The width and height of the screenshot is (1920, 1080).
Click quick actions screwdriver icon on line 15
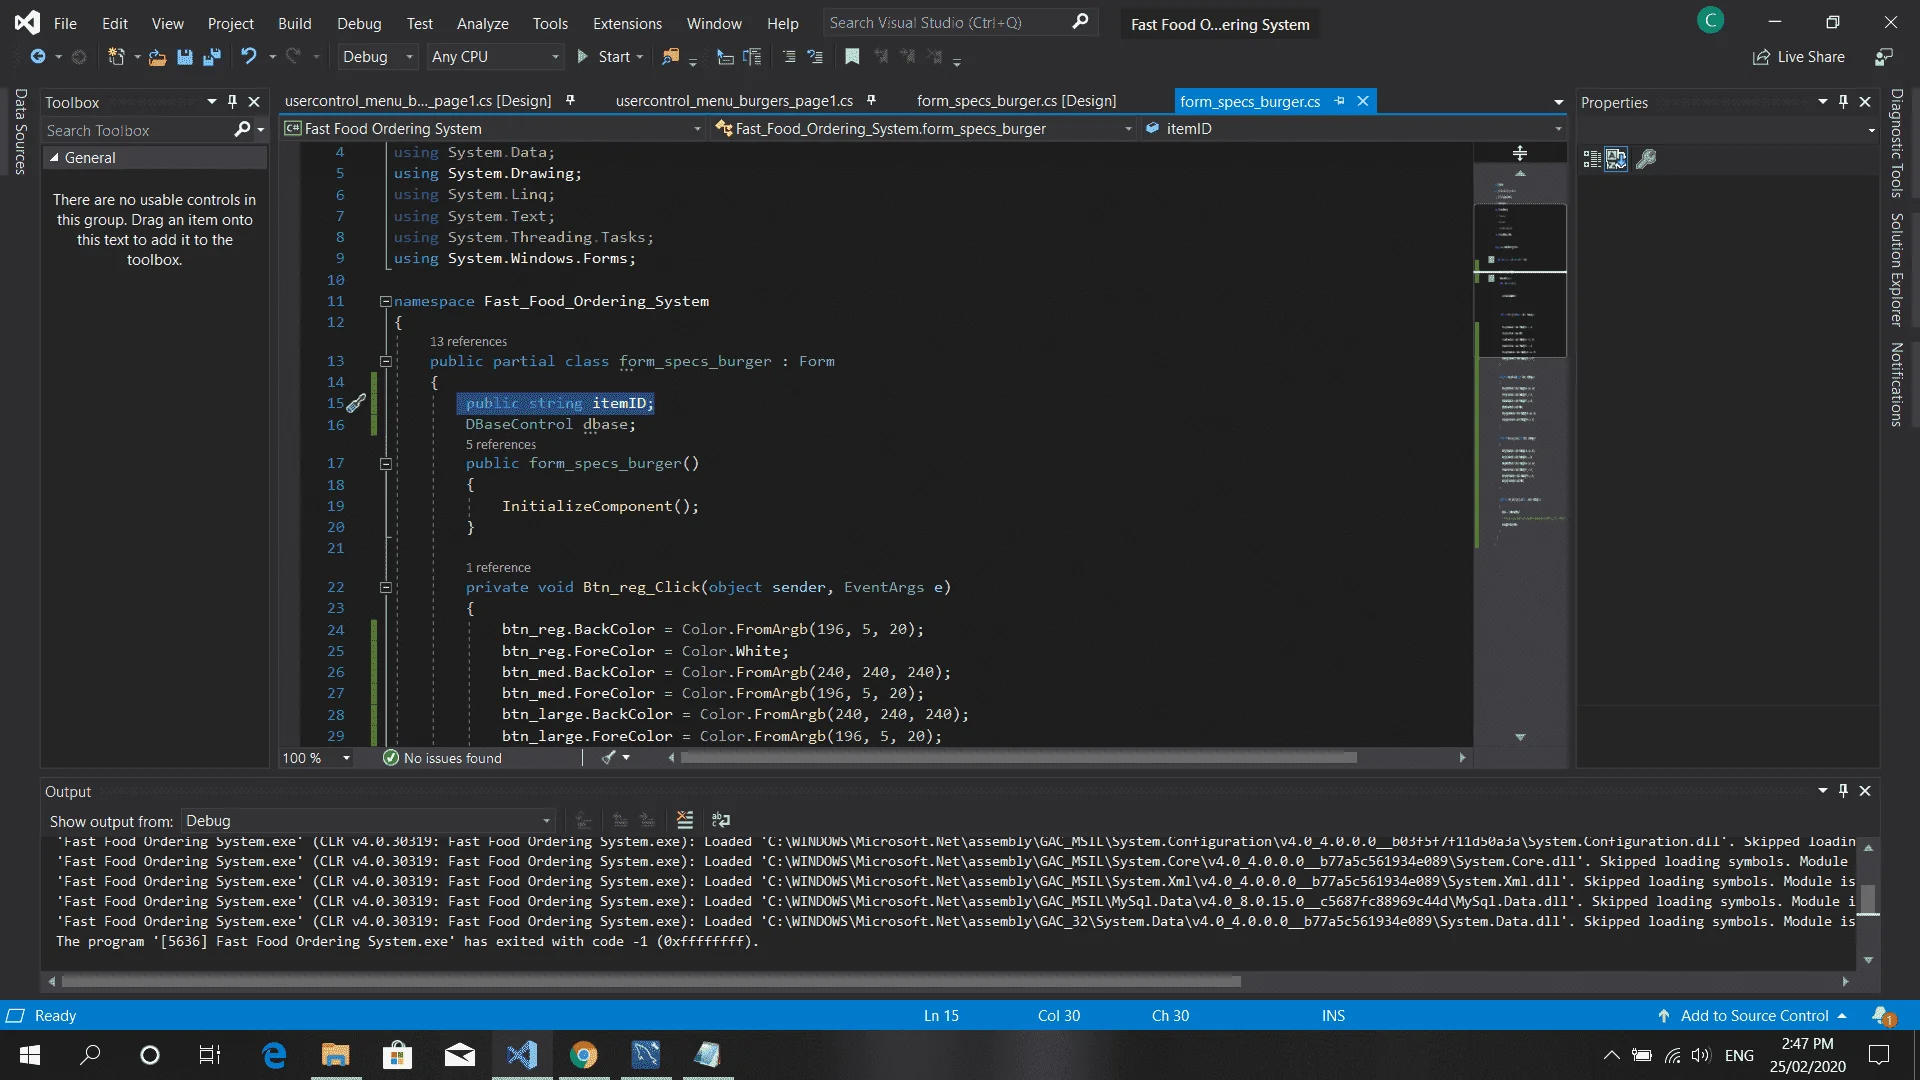point(356,403)
